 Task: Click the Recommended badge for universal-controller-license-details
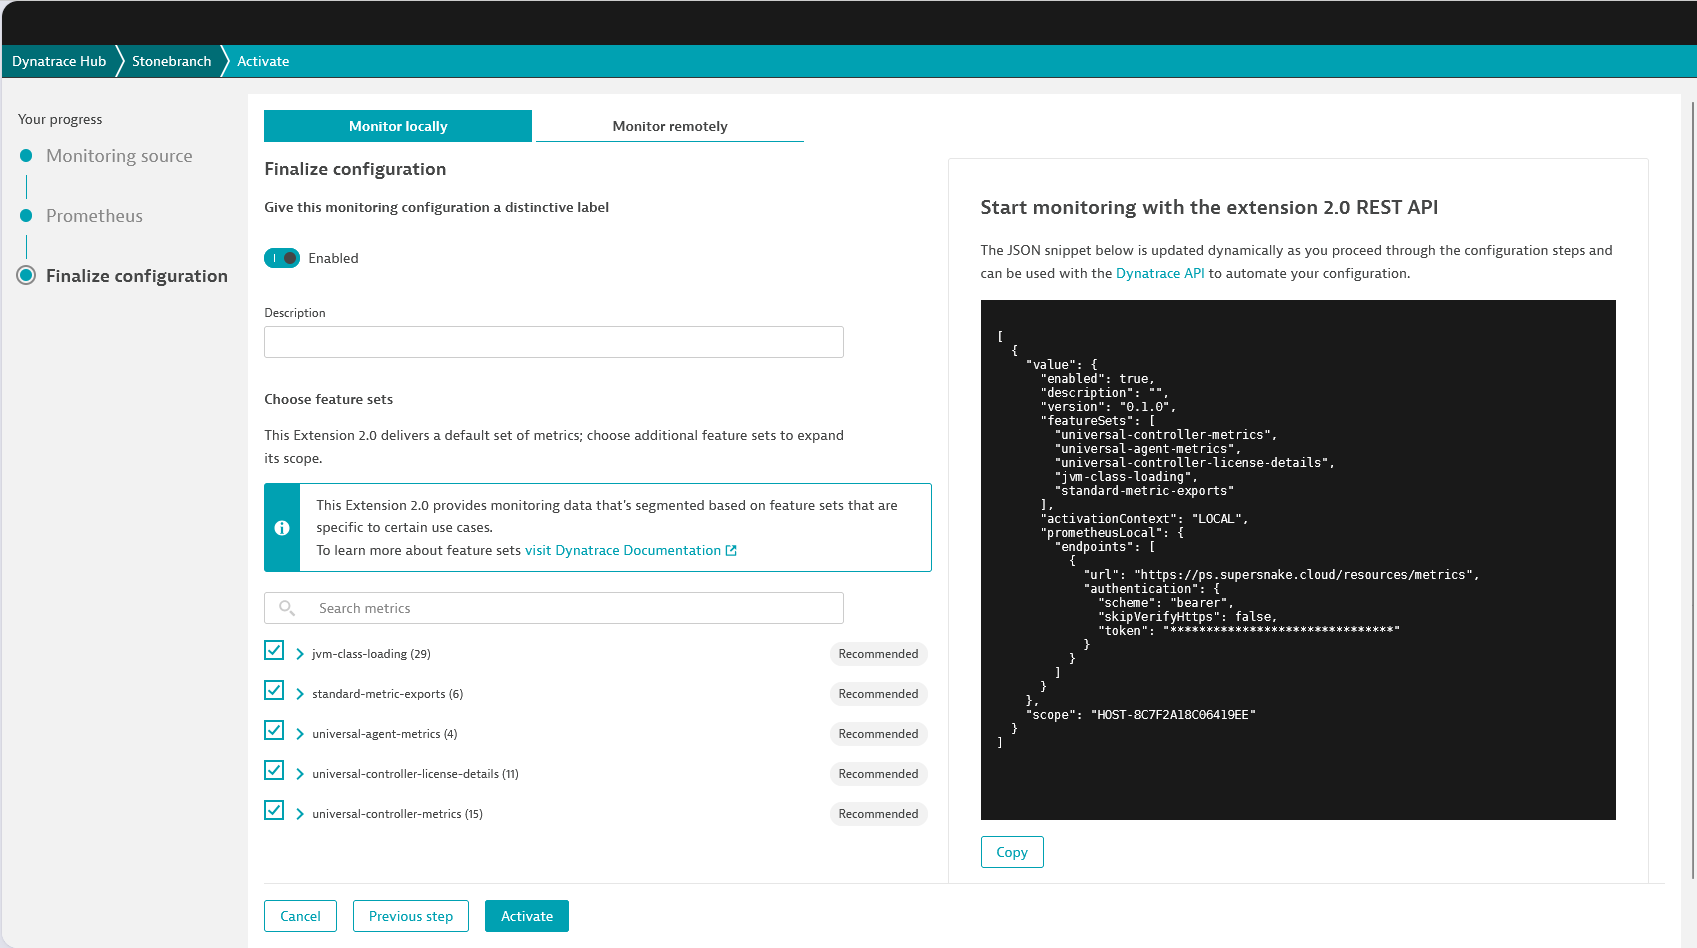(x=878, y=774)
